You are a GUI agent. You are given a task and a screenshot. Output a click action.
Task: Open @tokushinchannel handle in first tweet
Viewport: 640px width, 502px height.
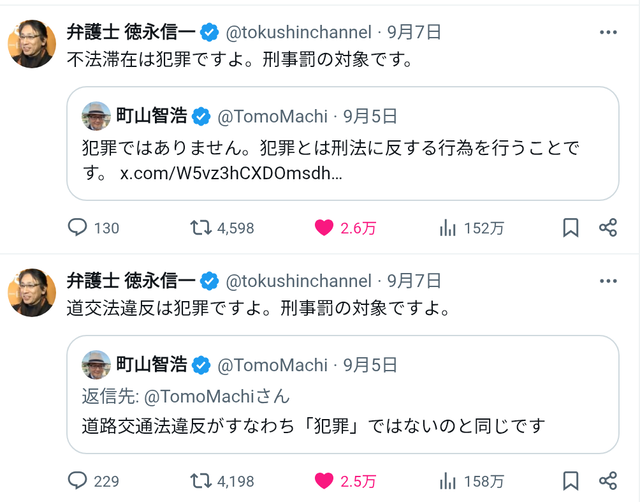point(298,32)
